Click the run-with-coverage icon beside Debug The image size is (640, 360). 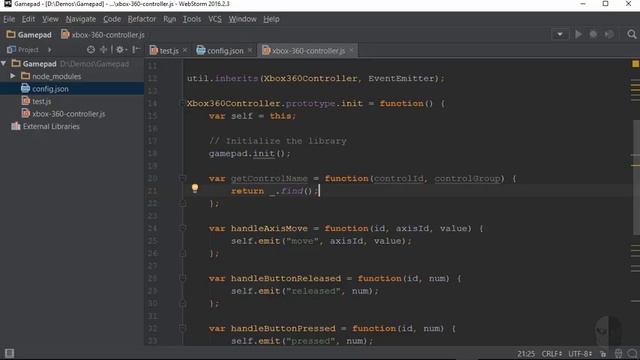point(609,35)
